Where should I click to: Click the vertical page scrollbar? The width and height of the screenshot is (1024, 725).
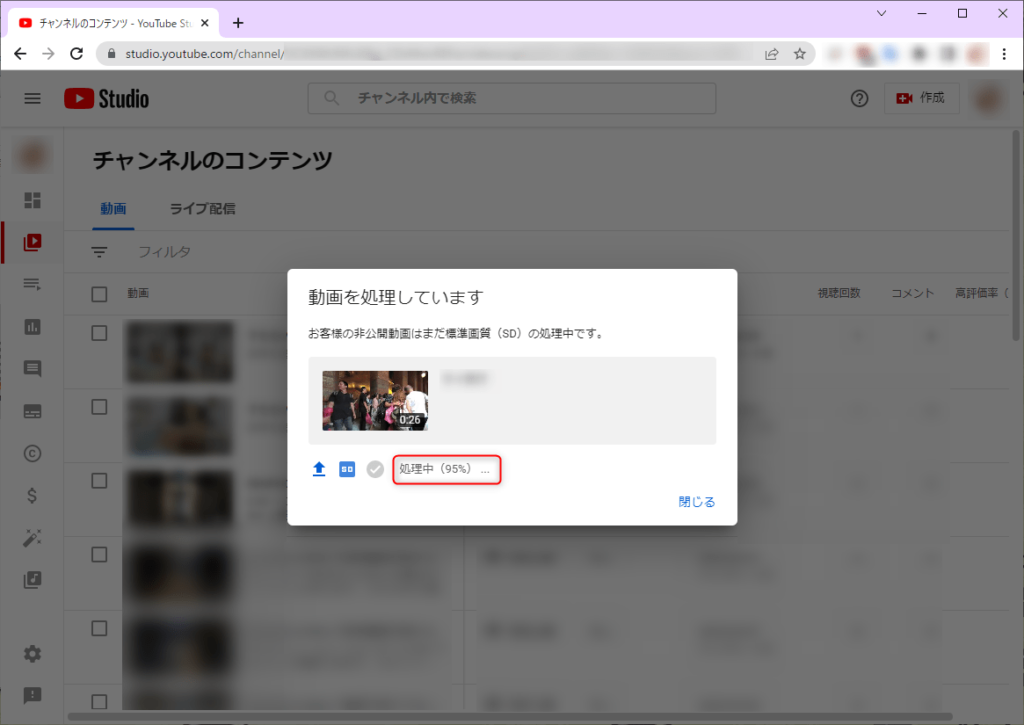1016,235
